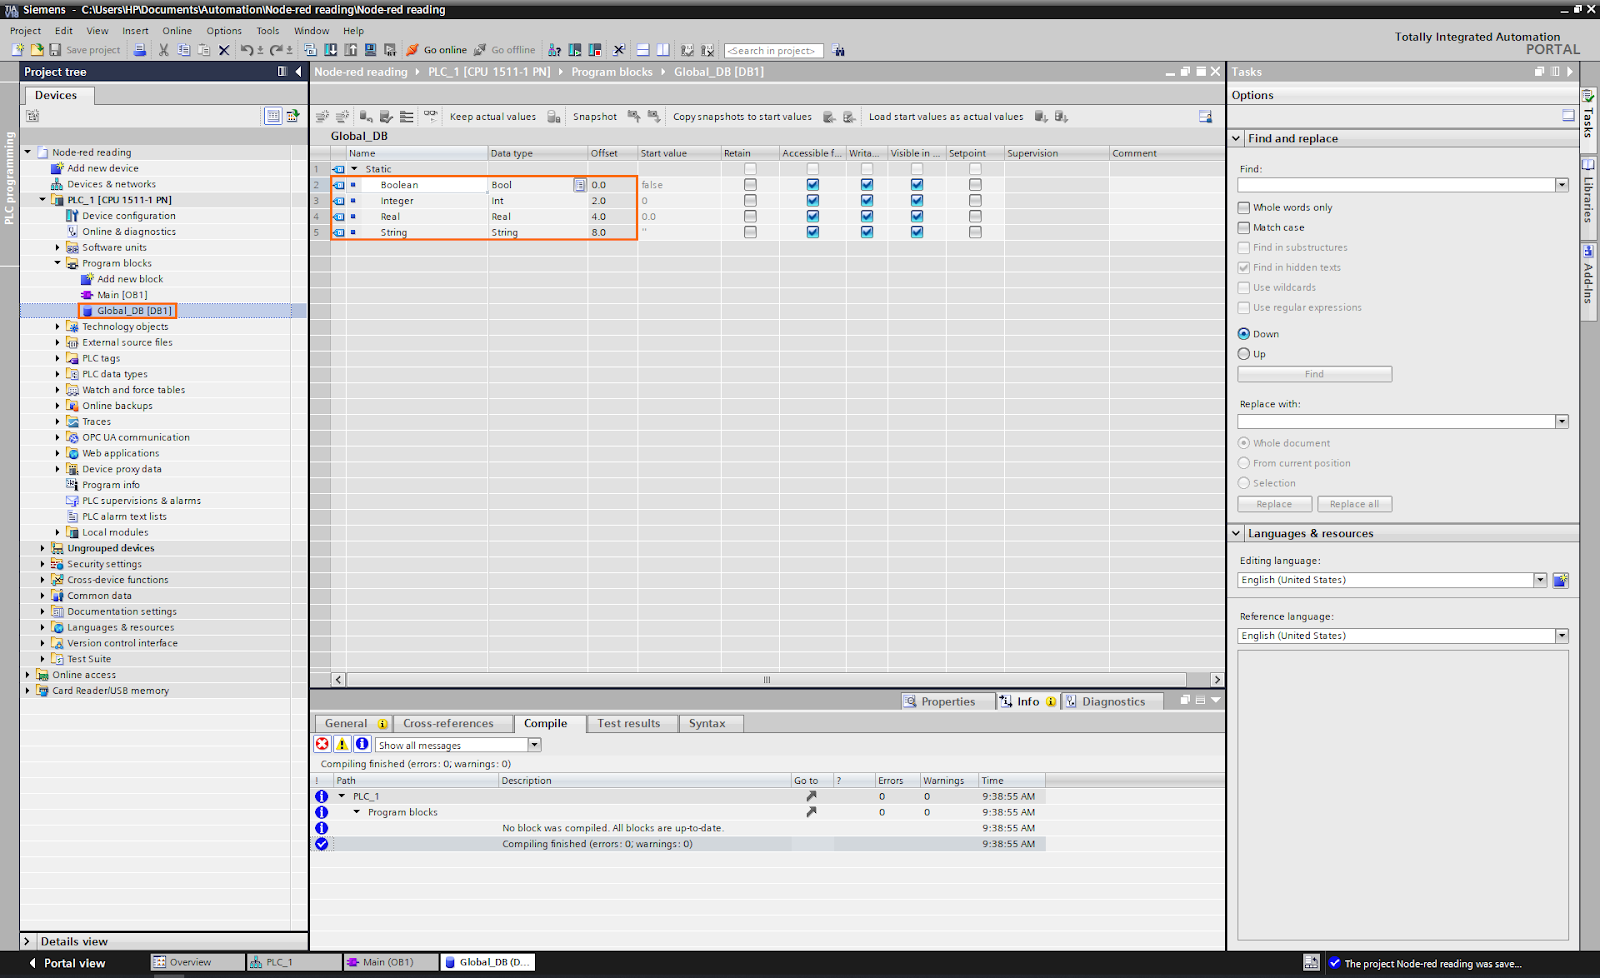Open the Project menu

tap(26, 31)
